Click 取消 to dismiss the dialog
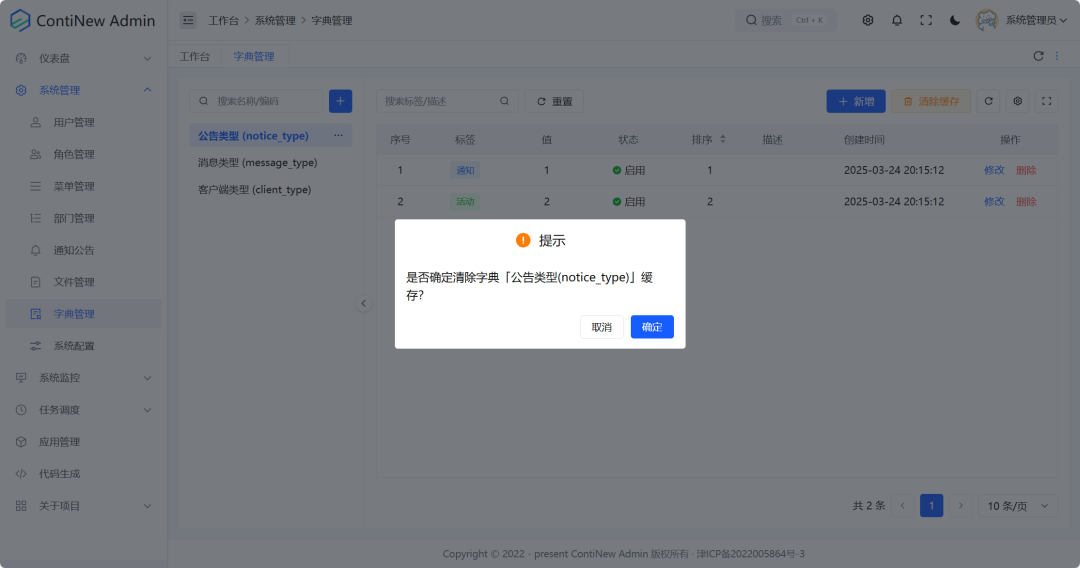The height and width of the screenshot is (568, 1080). point(601,327)
